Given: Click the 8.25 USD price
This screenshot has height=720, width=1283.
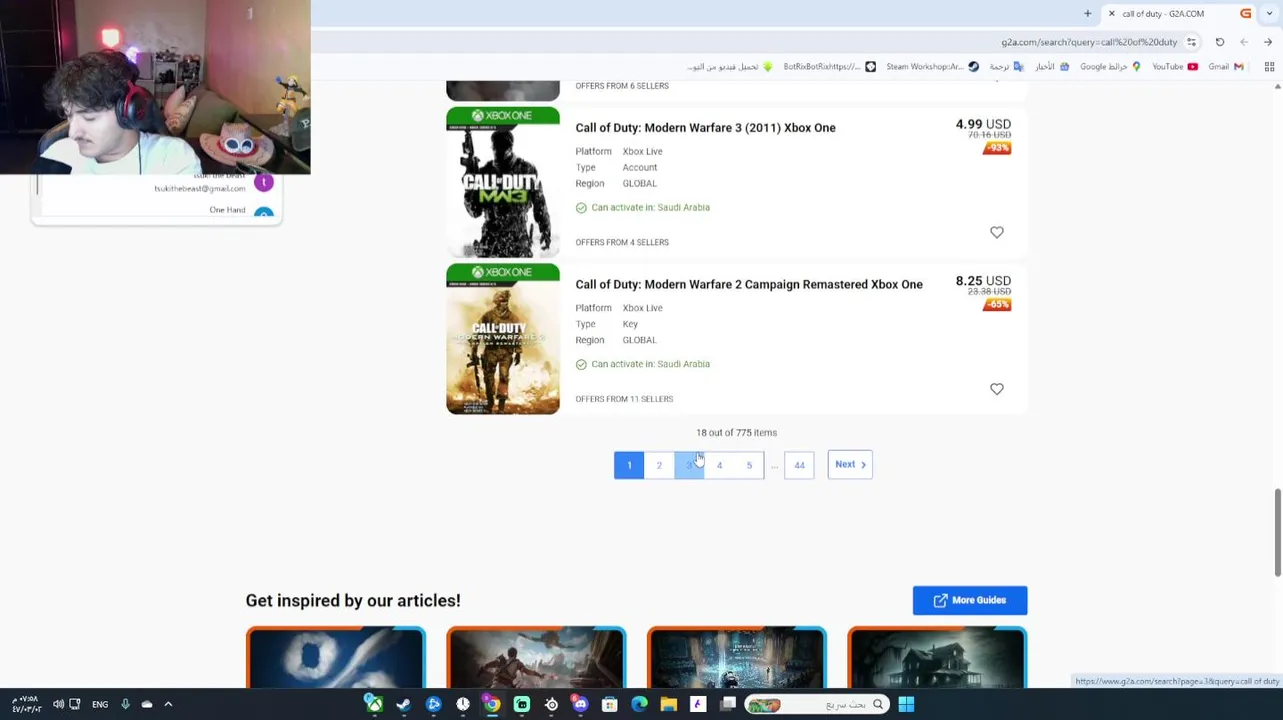Looking at the screenshot, I should [x=983, y=281].
